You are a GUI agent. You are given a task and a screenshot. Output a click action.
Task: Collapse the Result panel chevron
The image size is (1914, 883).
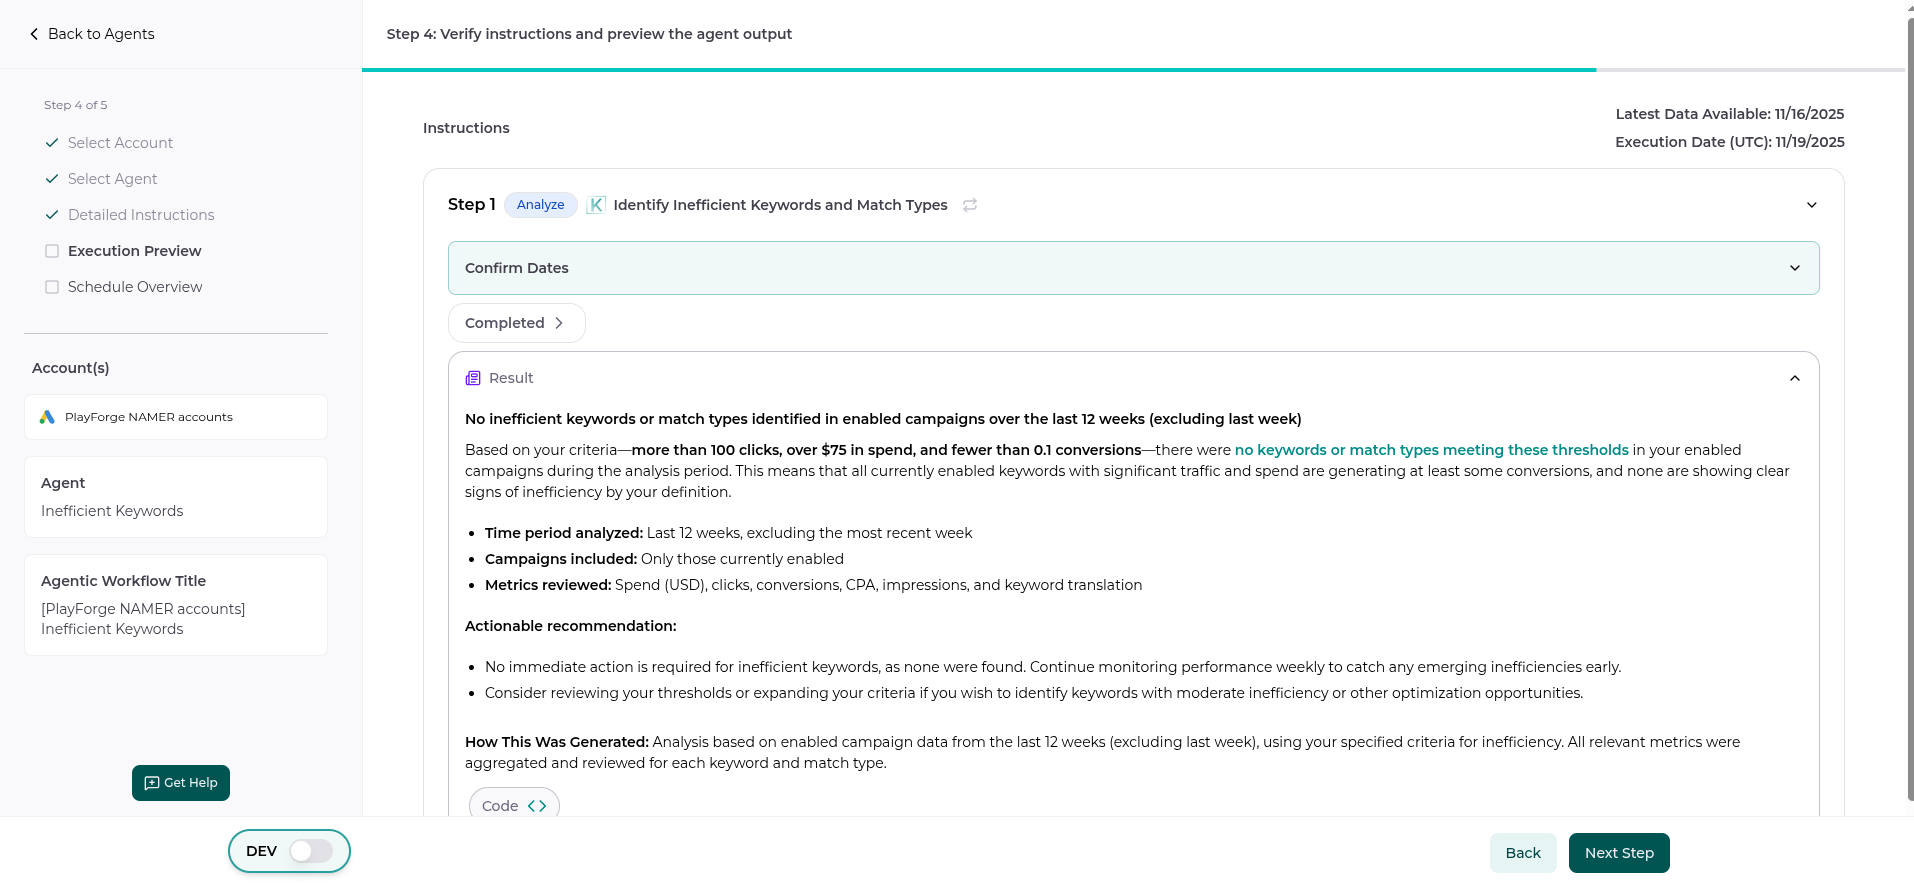tap(1794, 378)
